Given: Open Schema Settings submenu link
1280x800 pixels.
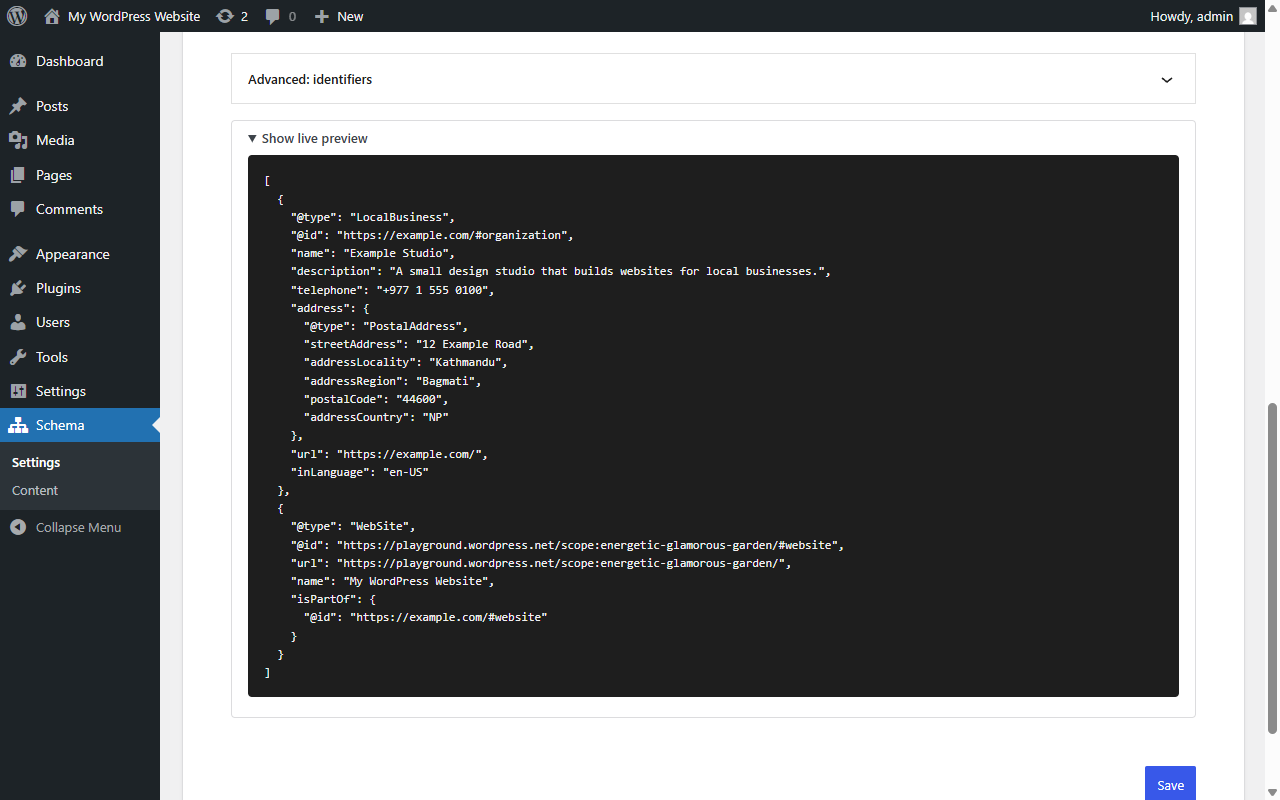Looking at the screenshot, I should [36, 463].
